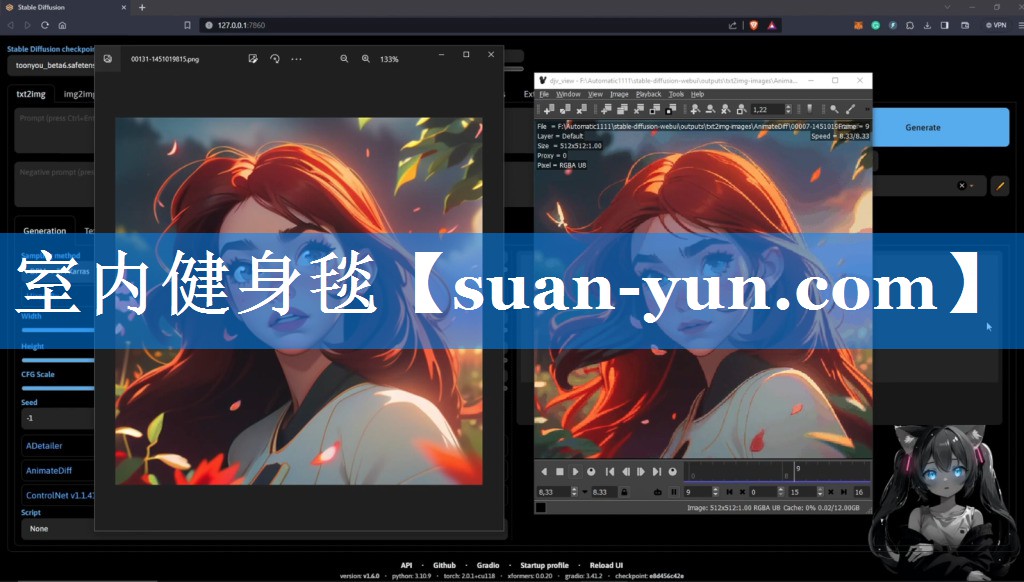Switch to the txt2img tab
The image size is (1024, 582).
pos(31,94)
